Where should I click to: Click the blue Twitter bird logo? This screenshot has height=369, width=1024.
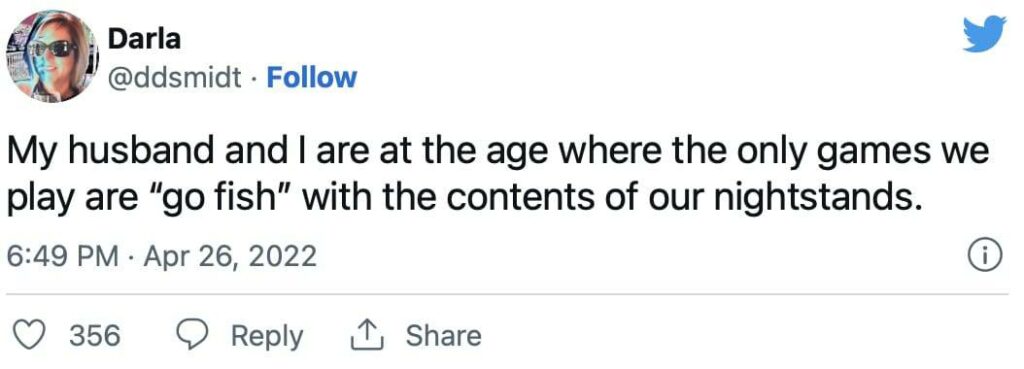[985, 33]
